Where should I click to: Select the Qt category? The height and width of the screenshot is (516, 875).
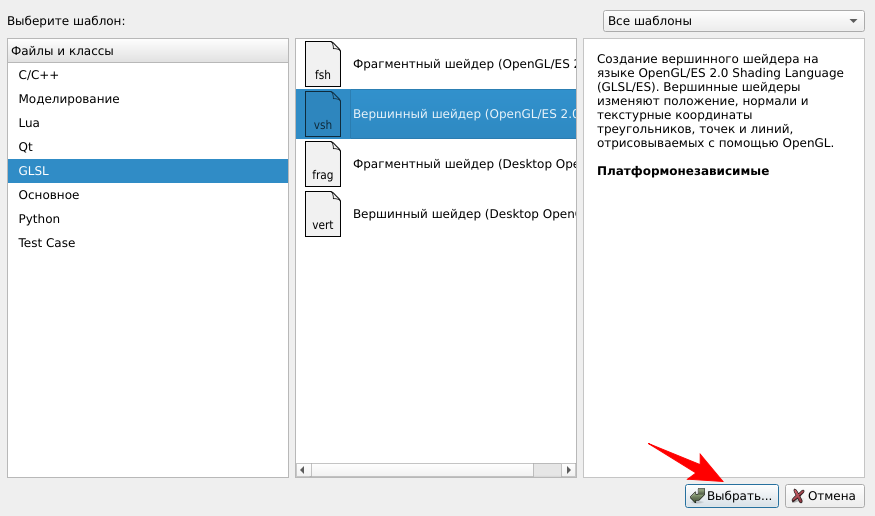tap(26, 147)
